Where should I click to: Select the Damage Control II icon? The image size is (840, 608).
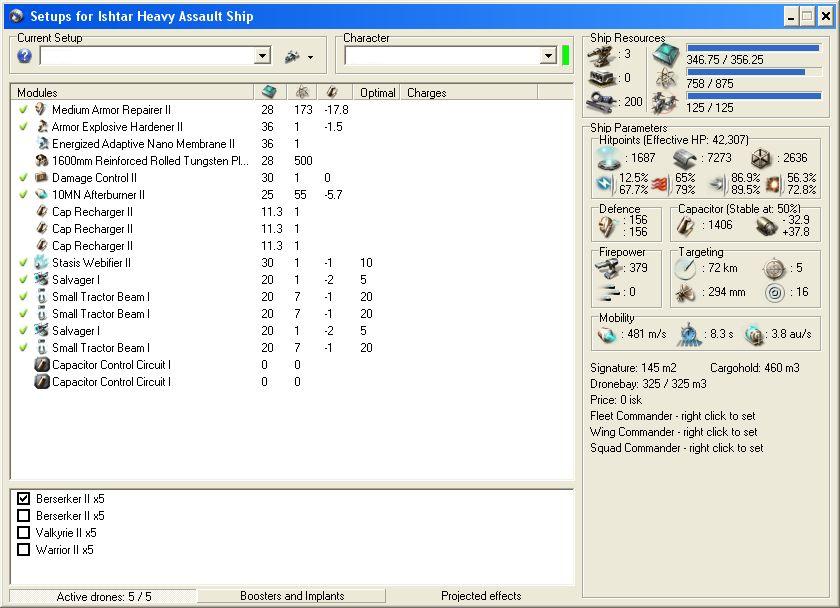click(41, 177)
